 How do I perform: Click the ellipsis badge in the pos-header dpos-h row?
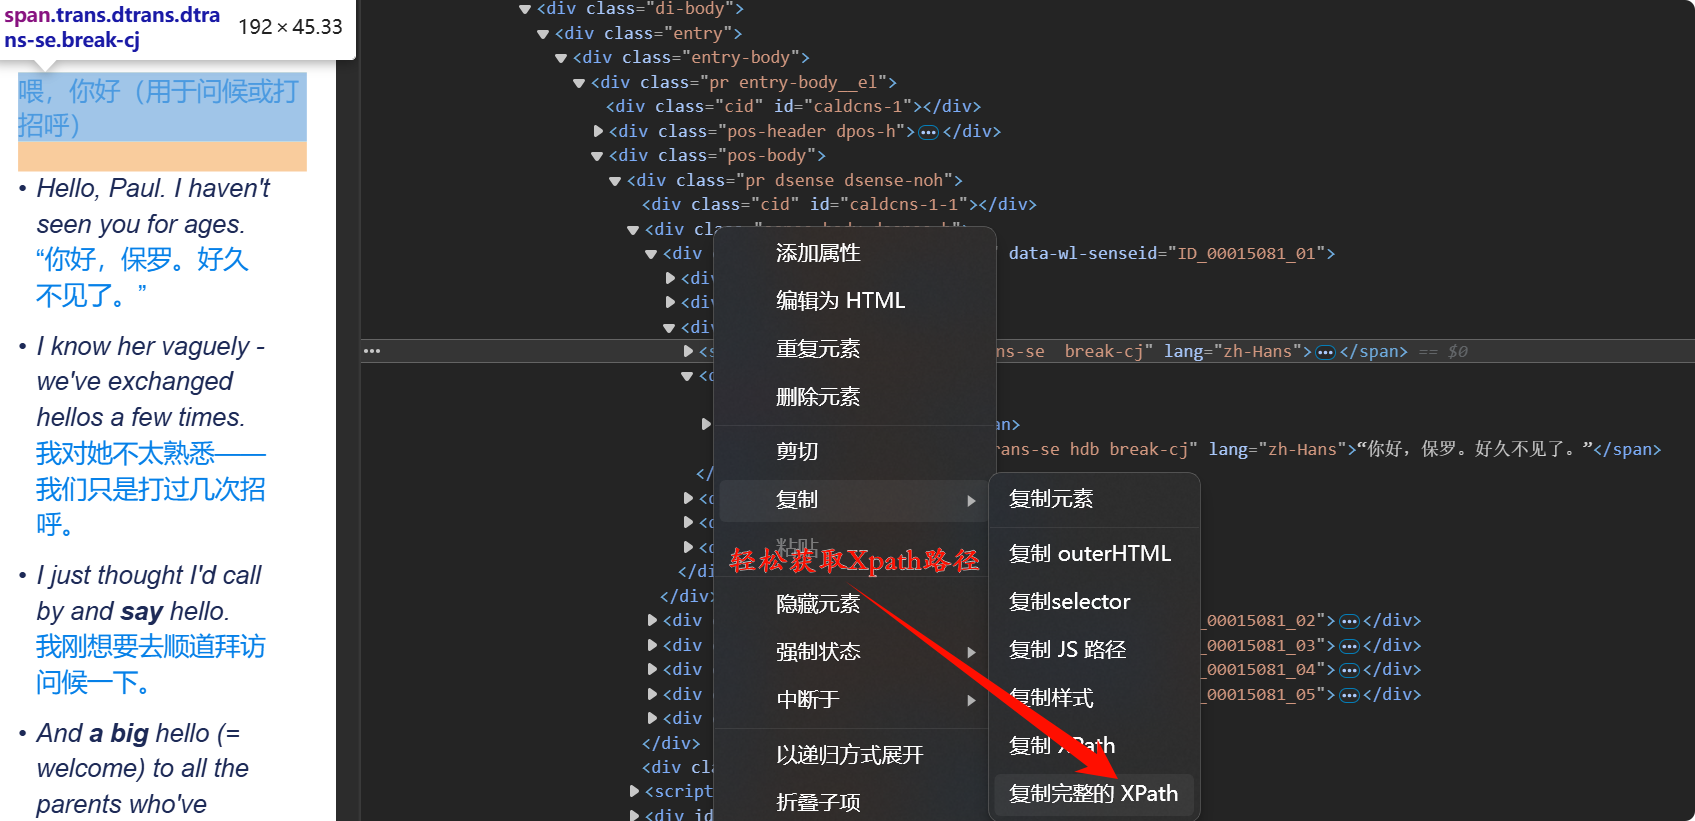[x=928, y=132]
